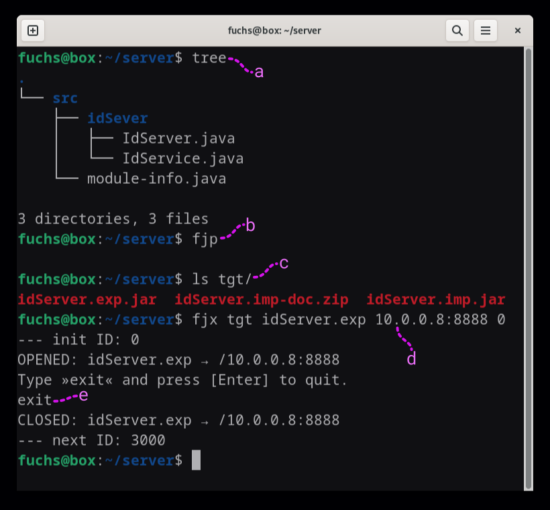550x510 pixels.
Task: Click the cursor block at the last prompt
Action: [196, 460]
